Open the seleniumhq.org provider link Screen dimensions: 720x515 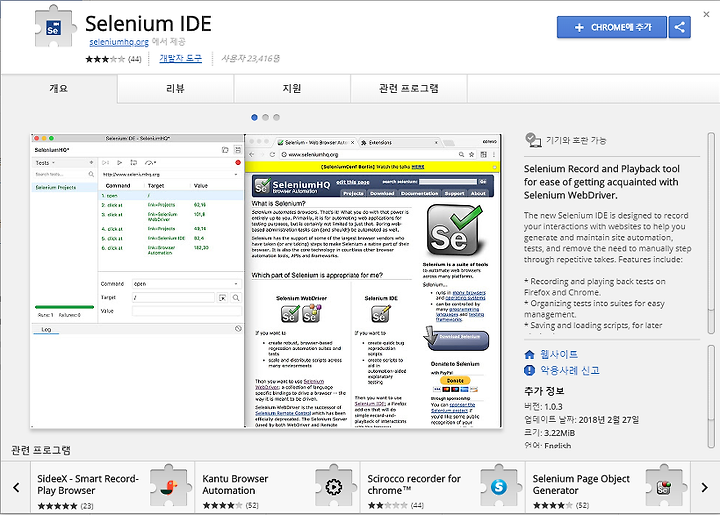point(119,42)
